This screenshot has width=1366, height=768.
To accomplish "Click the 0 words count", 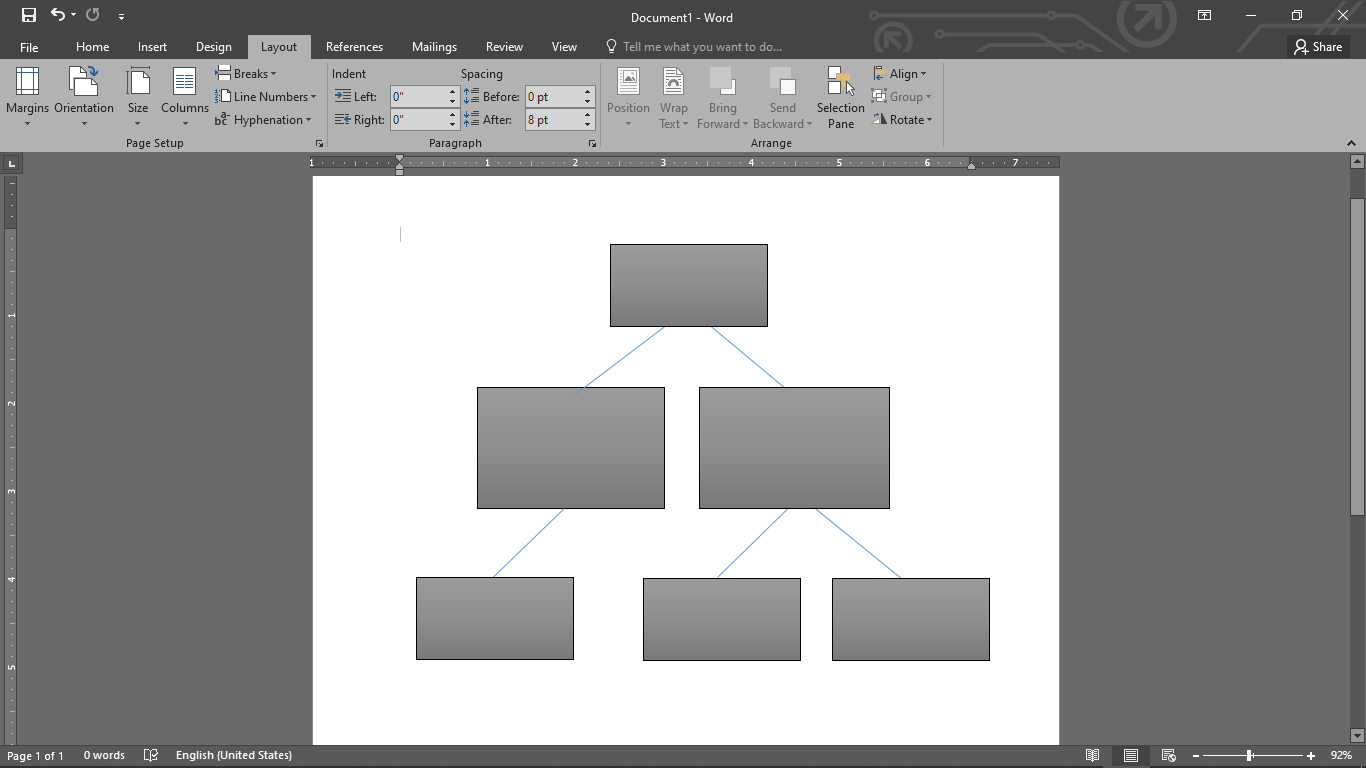I will 104,756.
